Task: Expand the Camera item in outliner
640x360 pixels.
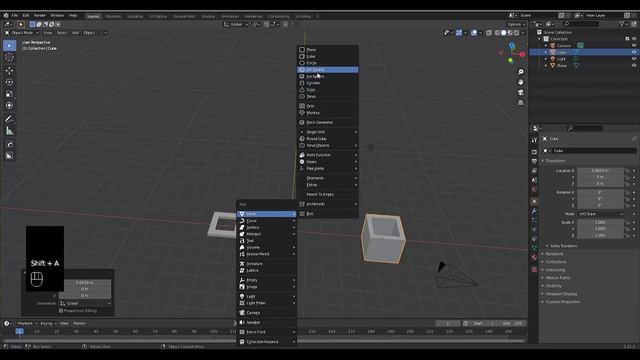Action: (x=546, y=45)
